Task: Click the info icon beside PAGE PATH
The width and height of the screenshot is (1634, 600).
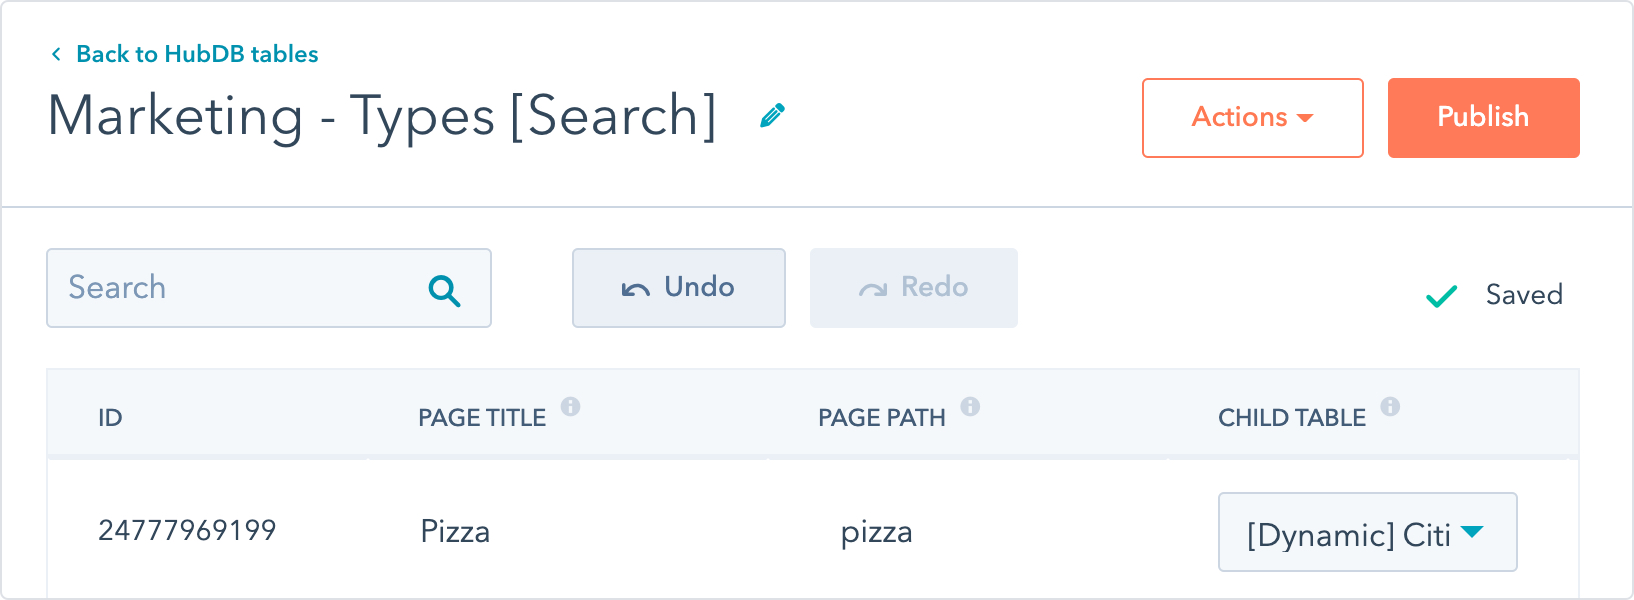Action: (x=970, y=406)
